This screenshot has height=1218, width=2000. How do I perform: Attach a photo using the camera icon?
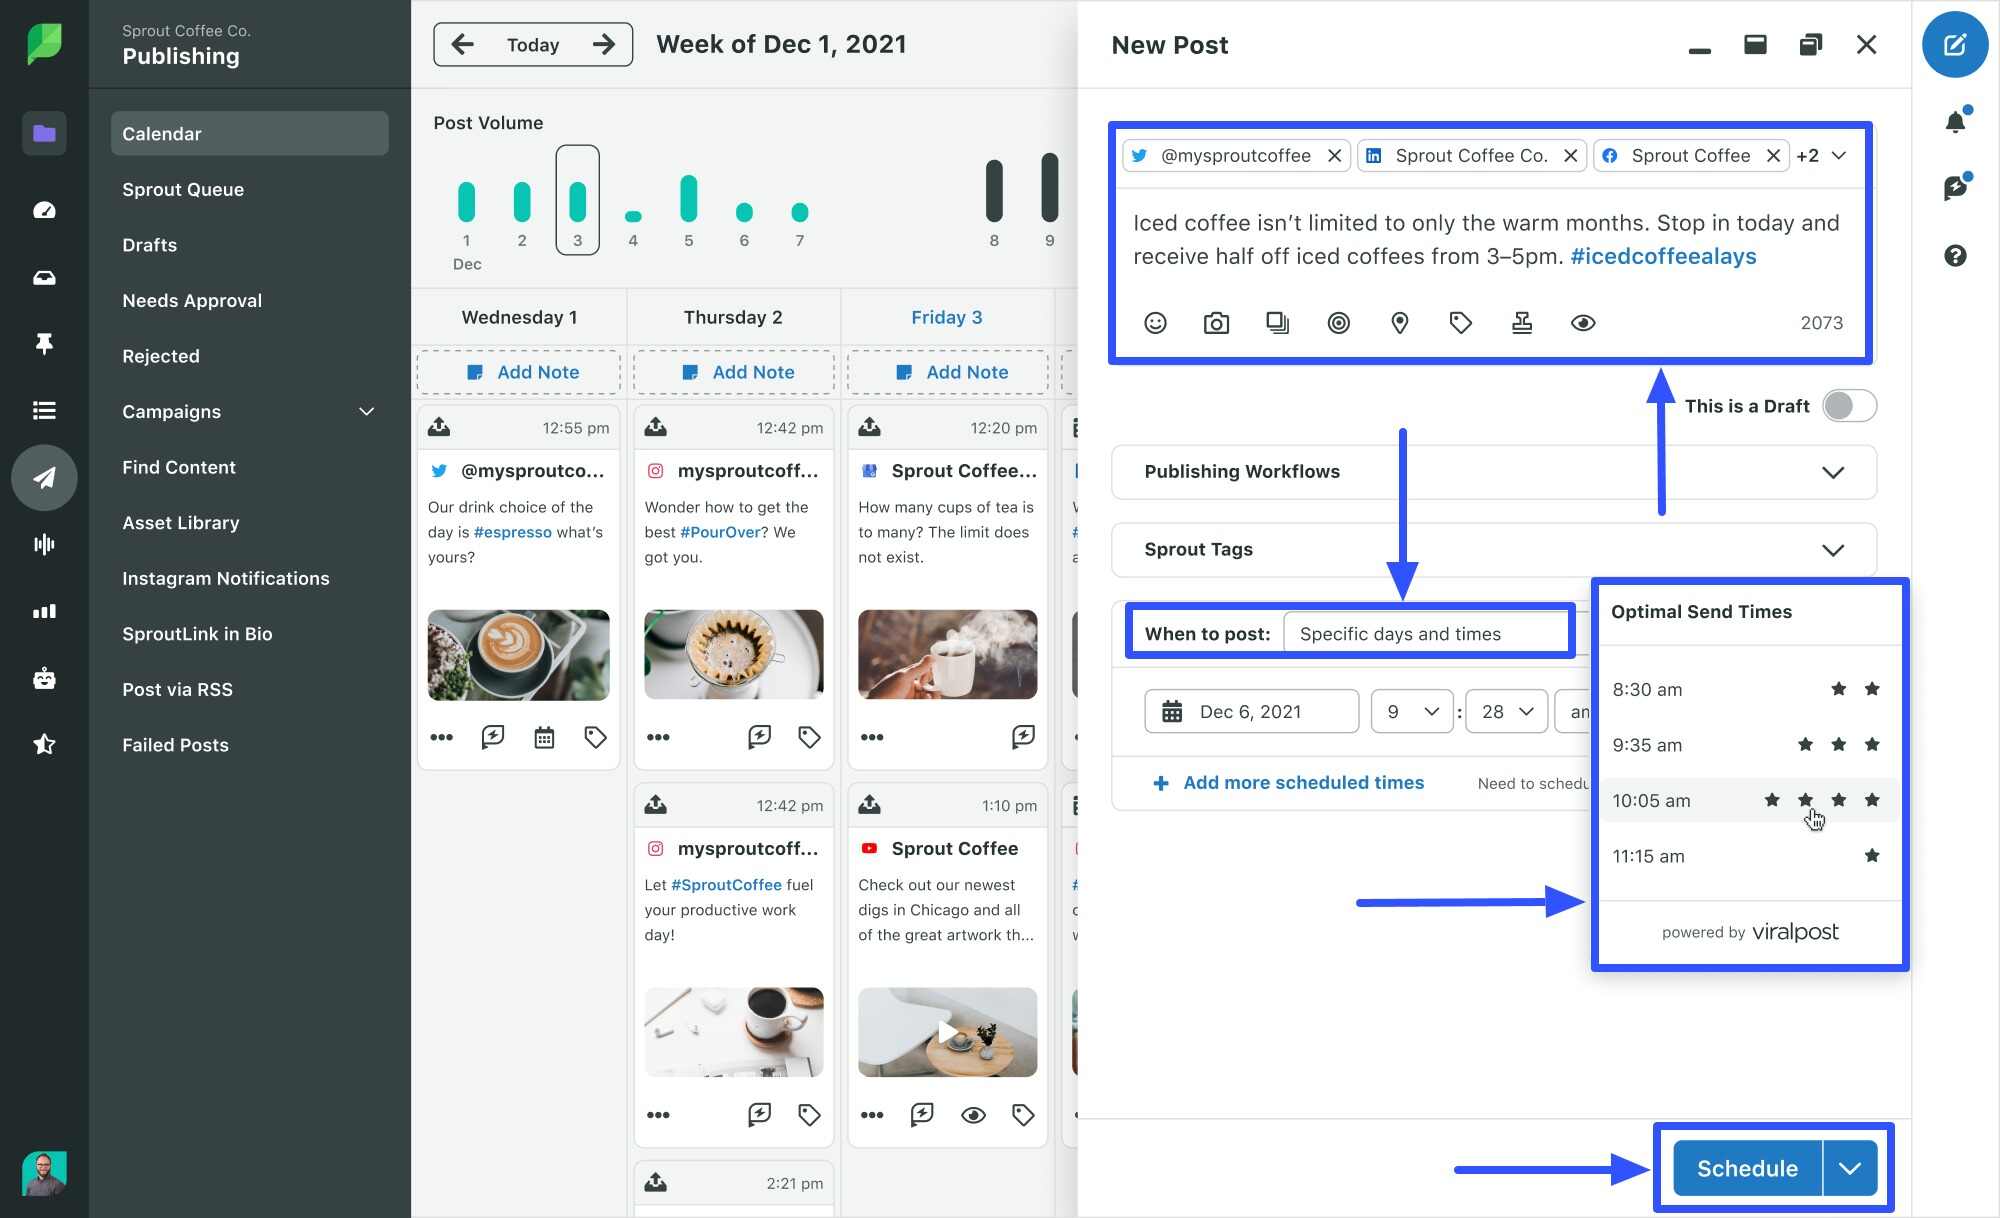1216,322
